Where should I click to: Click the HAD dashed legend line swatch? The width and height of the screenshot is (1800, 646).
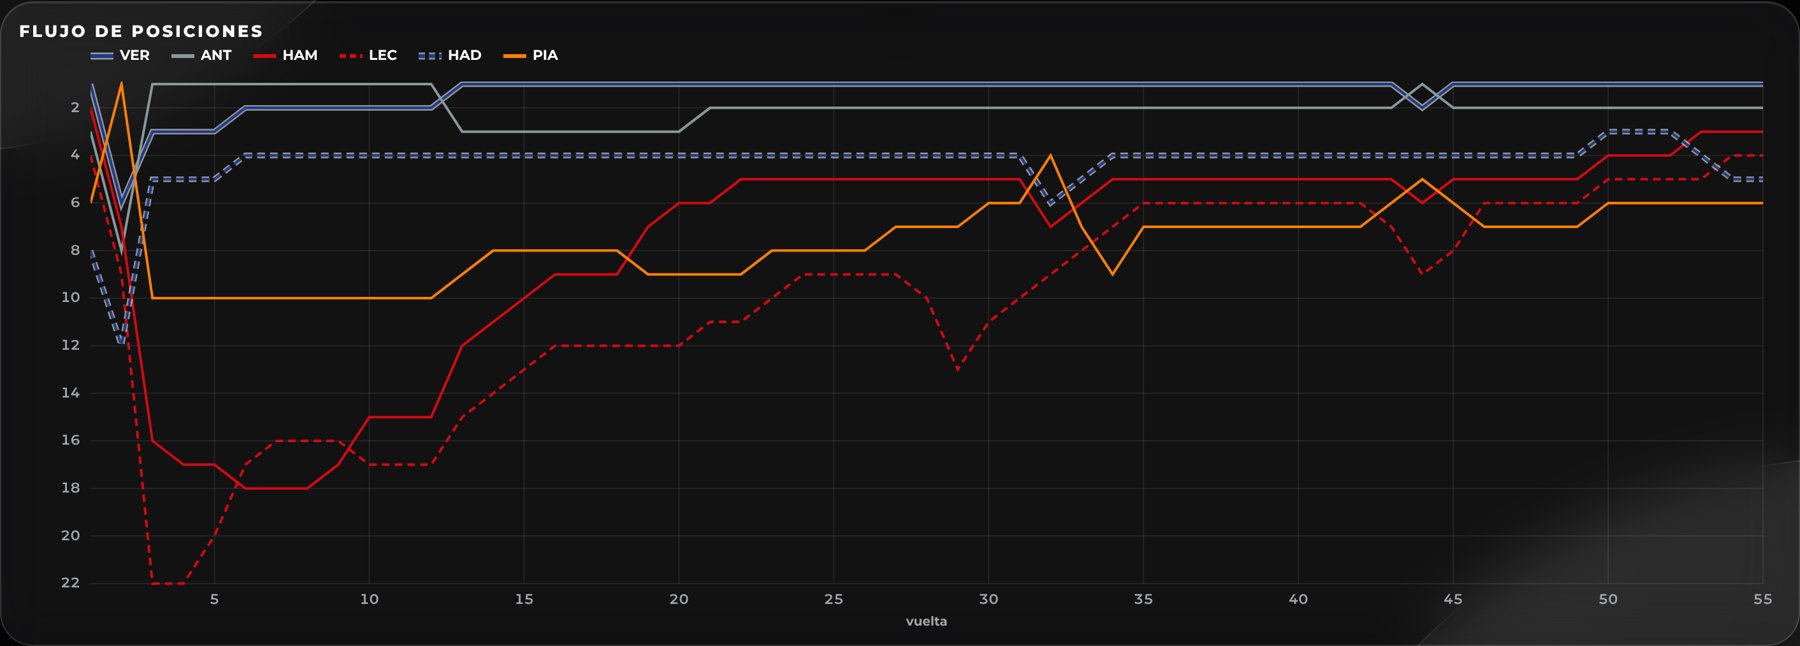pyautogui.click(x=430, y=56)
